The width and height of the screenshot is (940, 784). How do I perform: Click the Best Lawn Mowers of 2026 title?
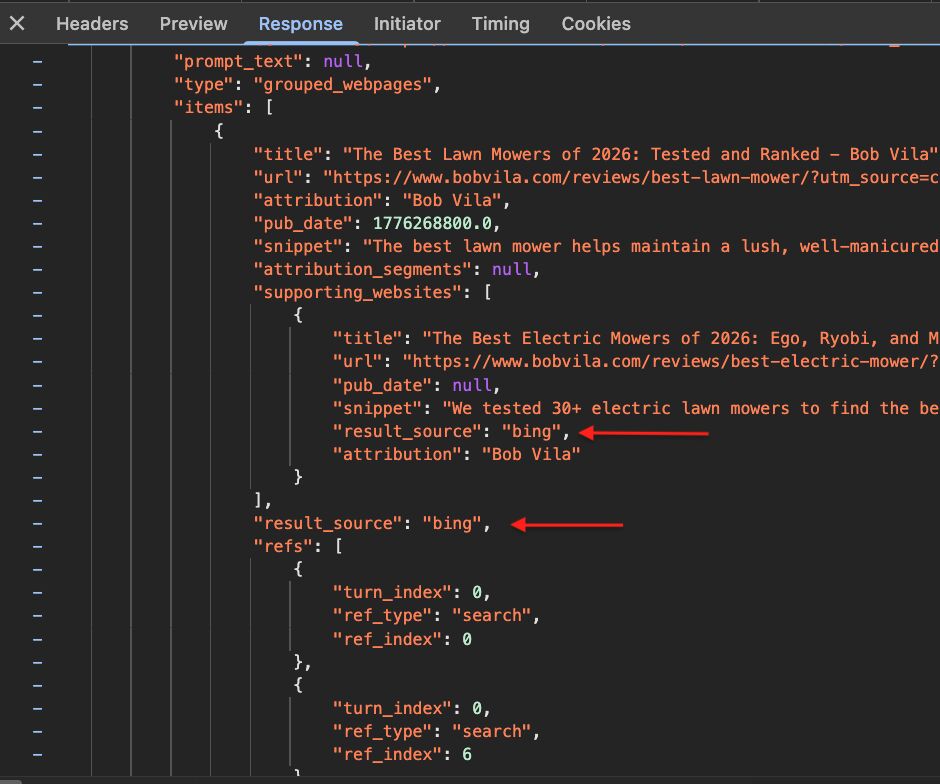(640, 154)
